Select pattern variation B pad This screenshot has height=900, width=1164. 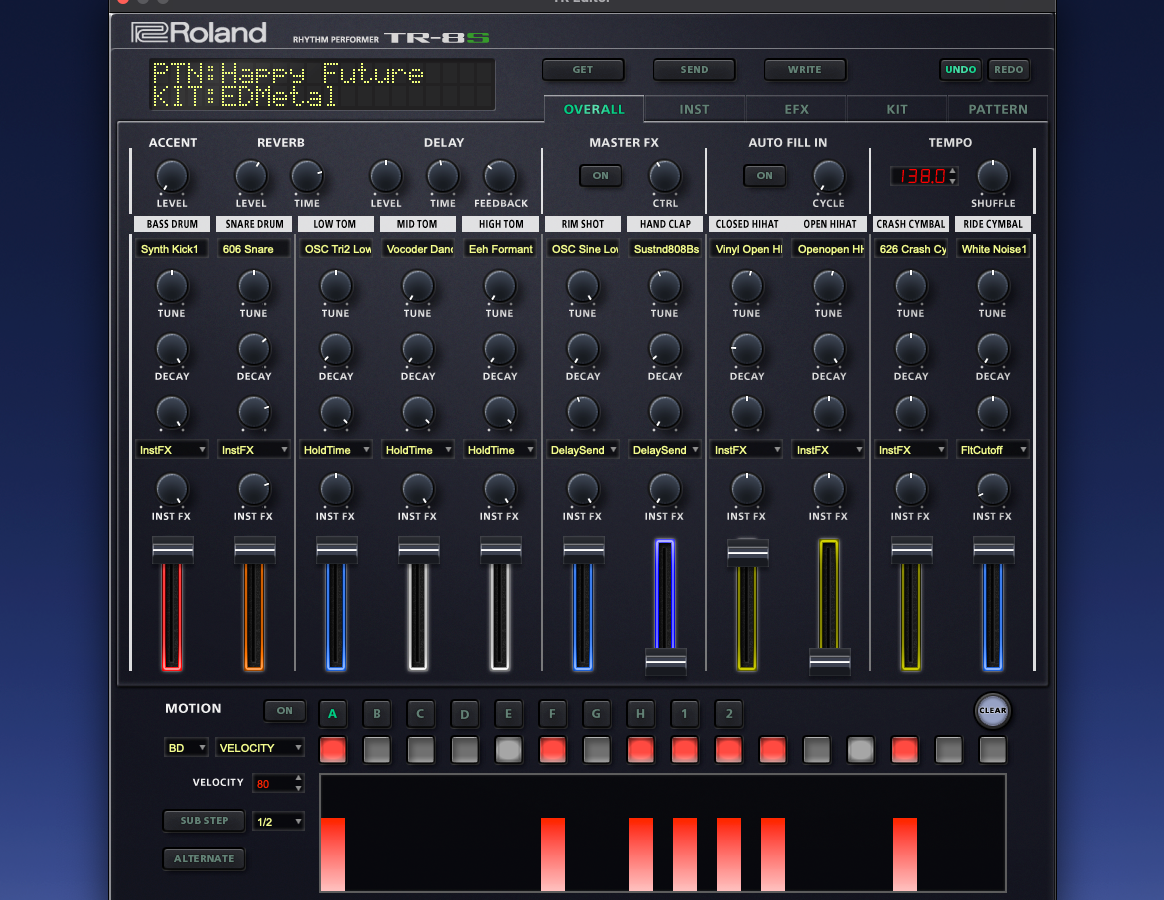[x=377, y=713]
